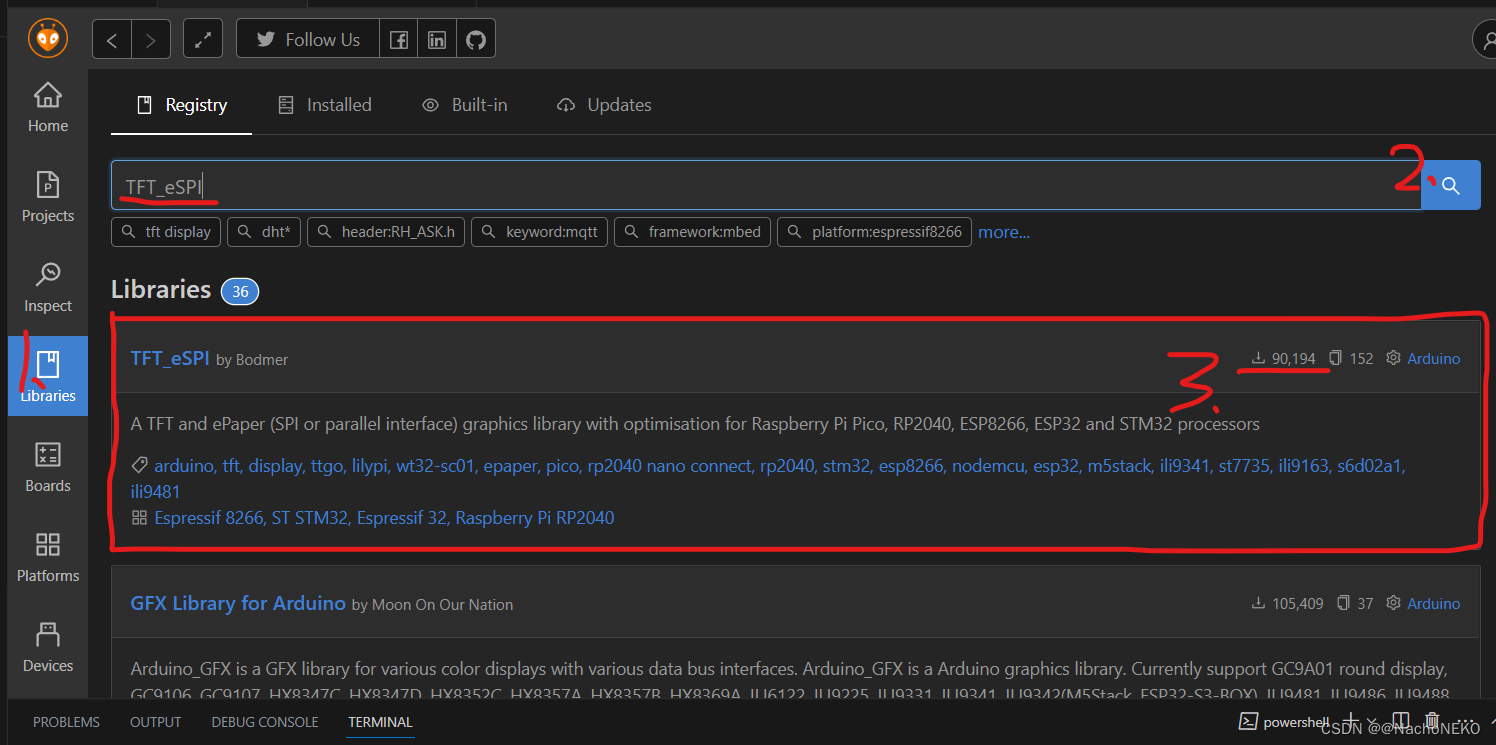
Task: Switch to the Registry tab
Action: click(182, 105)
